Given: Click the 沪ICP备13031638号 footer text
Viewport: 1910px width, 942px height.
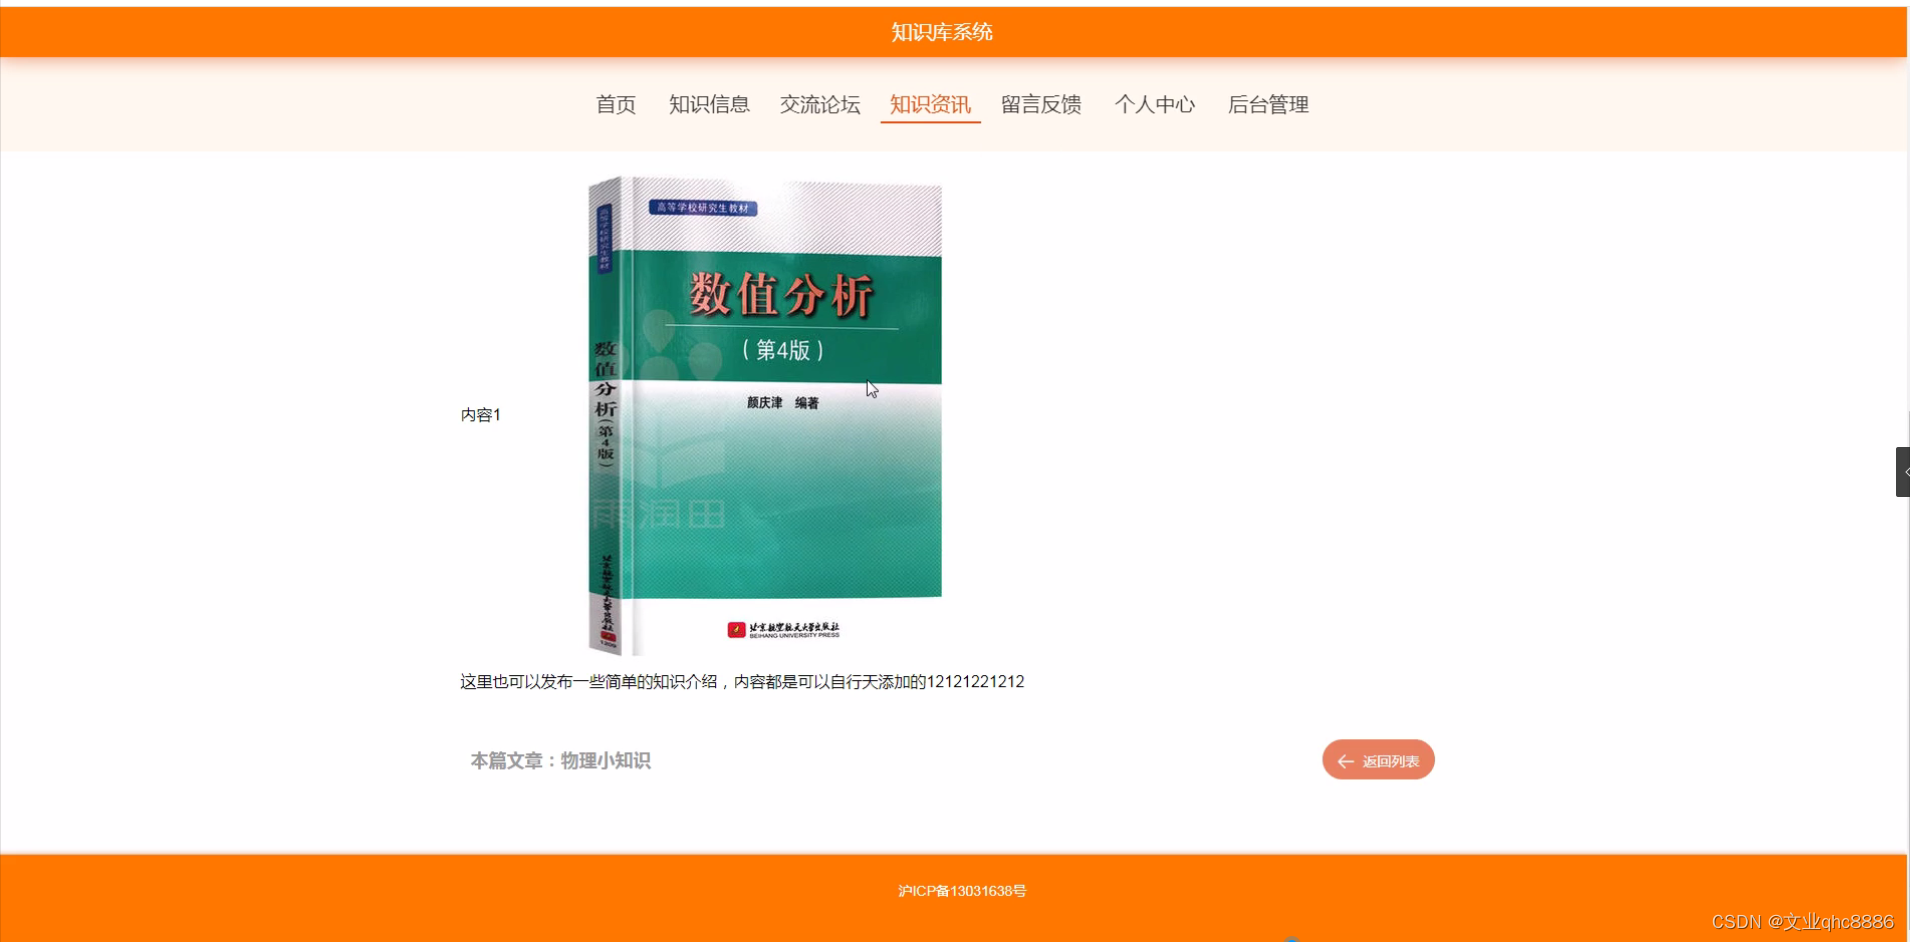Looking at the screenshot, I should [962, 891].
